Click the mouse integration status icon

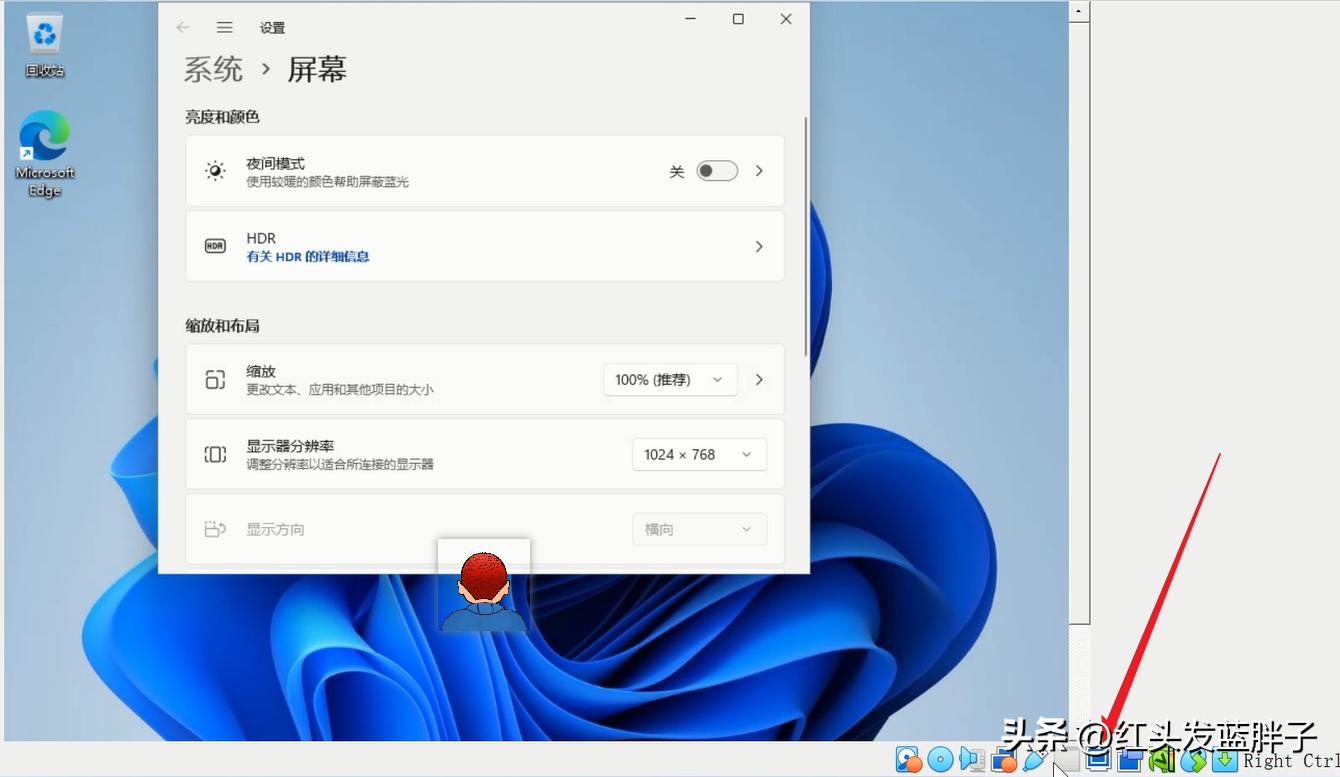click(1193, 760)
